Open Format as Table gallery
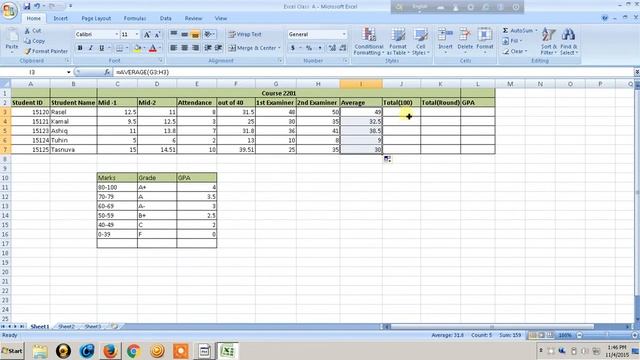 [x=398, y=41]
